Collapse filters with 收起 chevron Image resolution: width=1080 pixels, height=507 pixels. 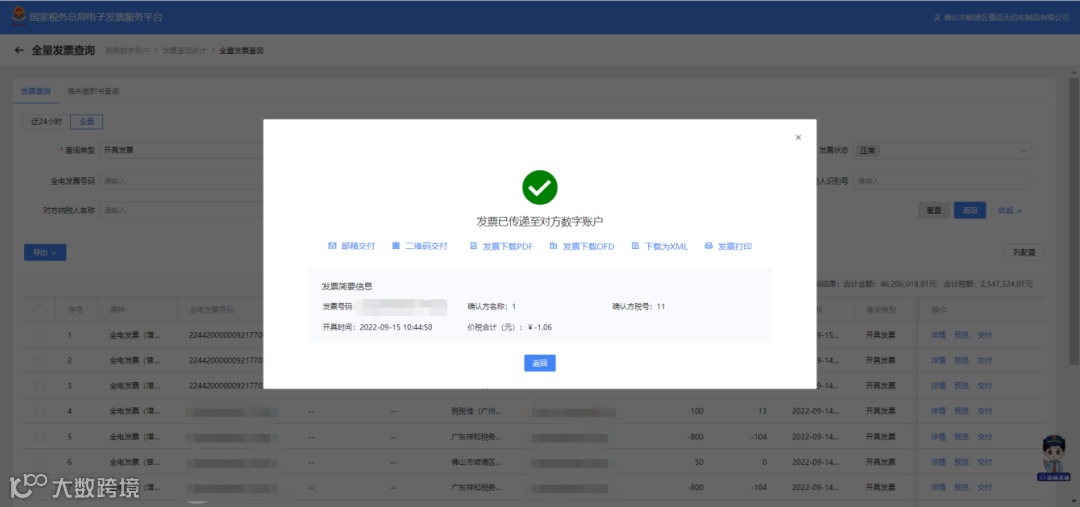(x=1010, y=211)
